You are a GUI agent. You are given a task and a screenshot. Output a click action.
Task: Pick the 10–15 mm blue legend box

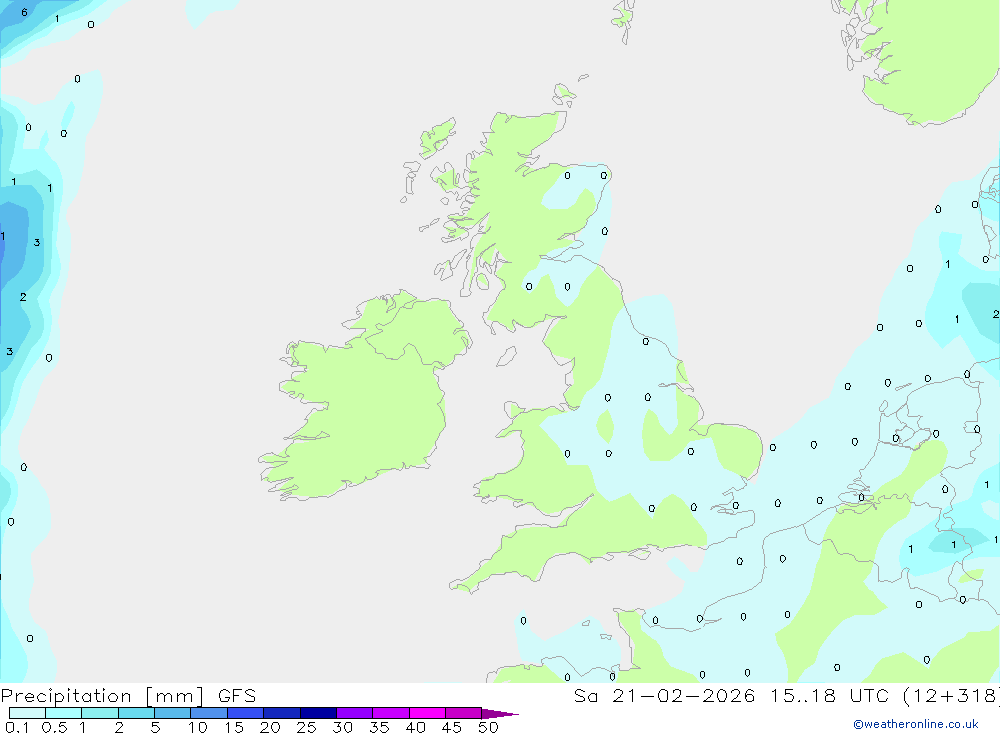209,713
